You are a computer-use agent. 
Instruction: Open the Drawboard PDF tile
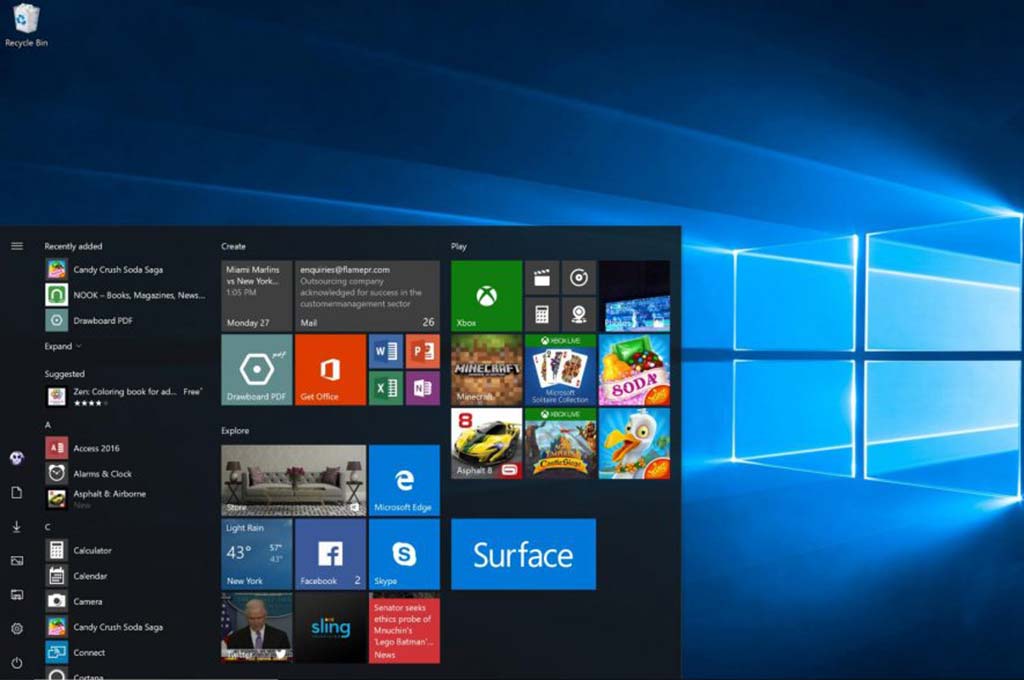(257, 370)
